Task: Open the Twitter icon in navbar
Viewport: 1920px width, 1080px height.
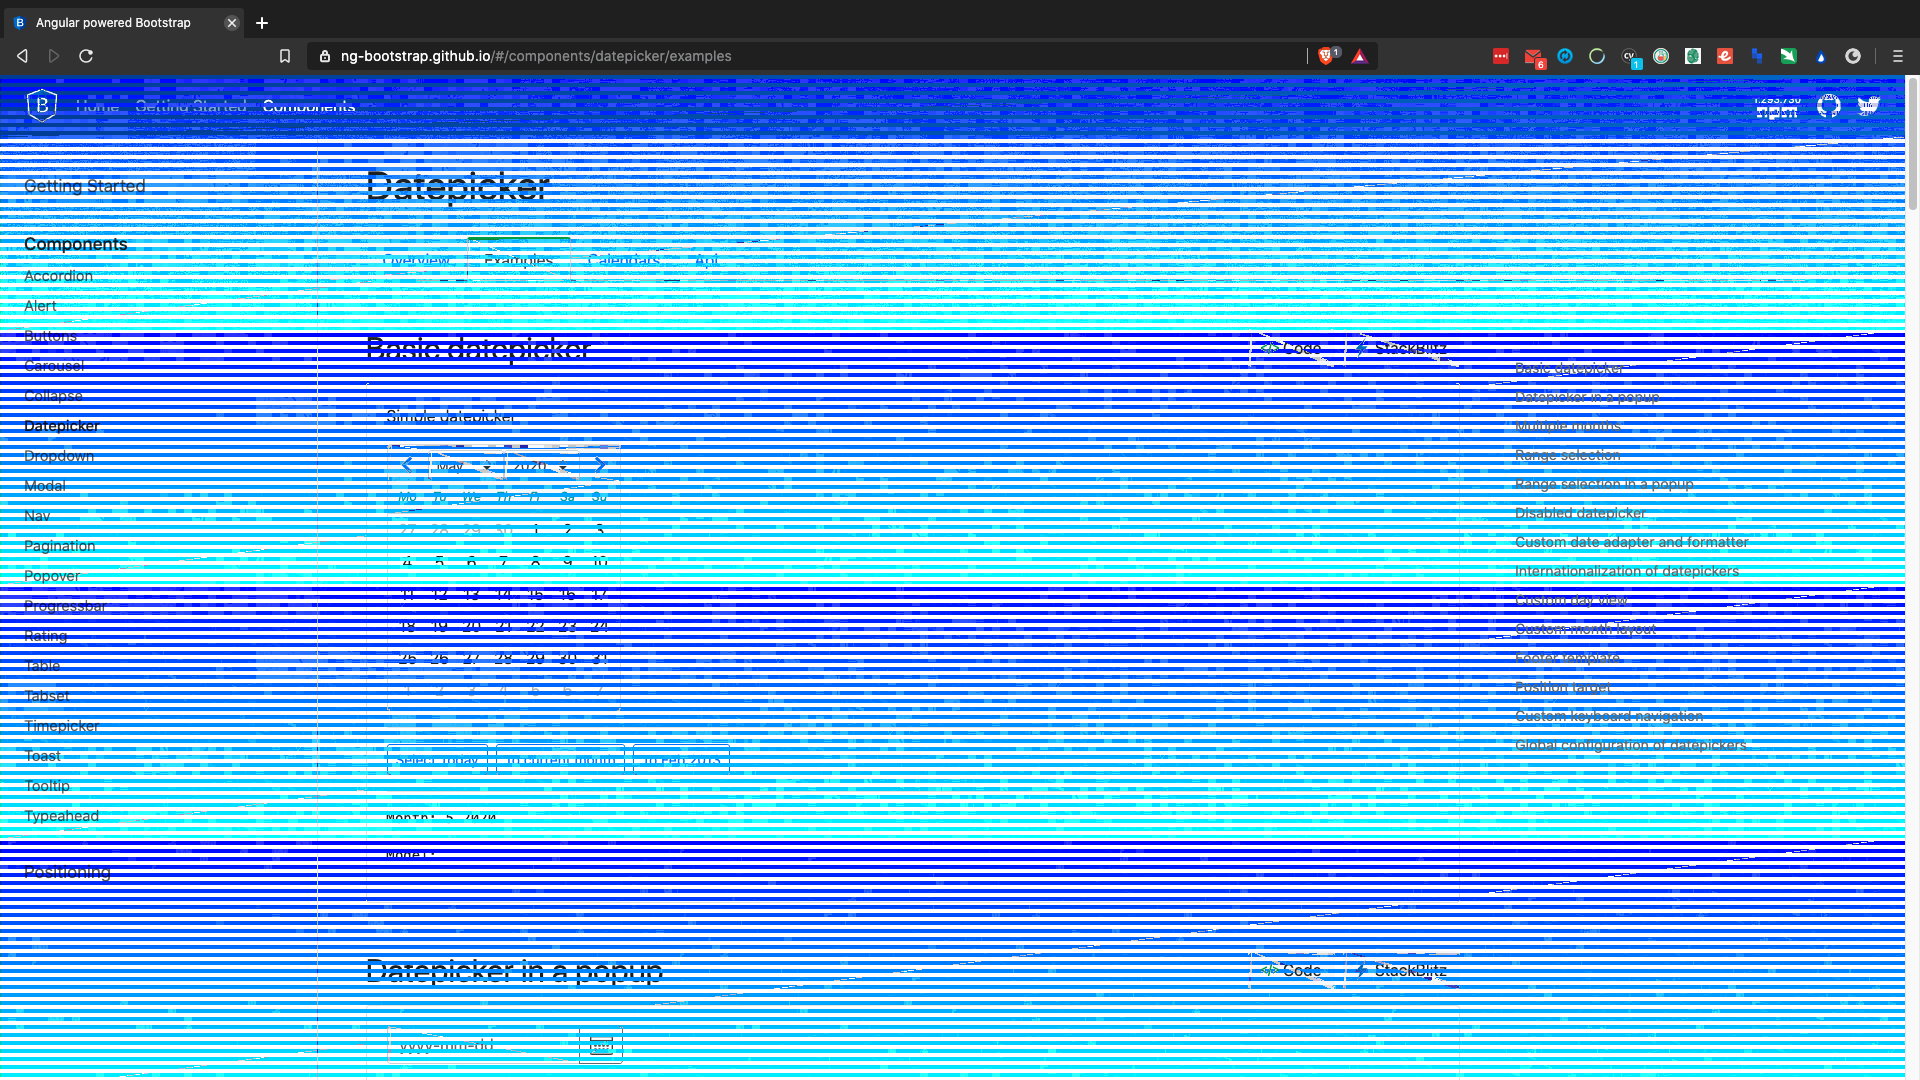Action: [1868, 106]
